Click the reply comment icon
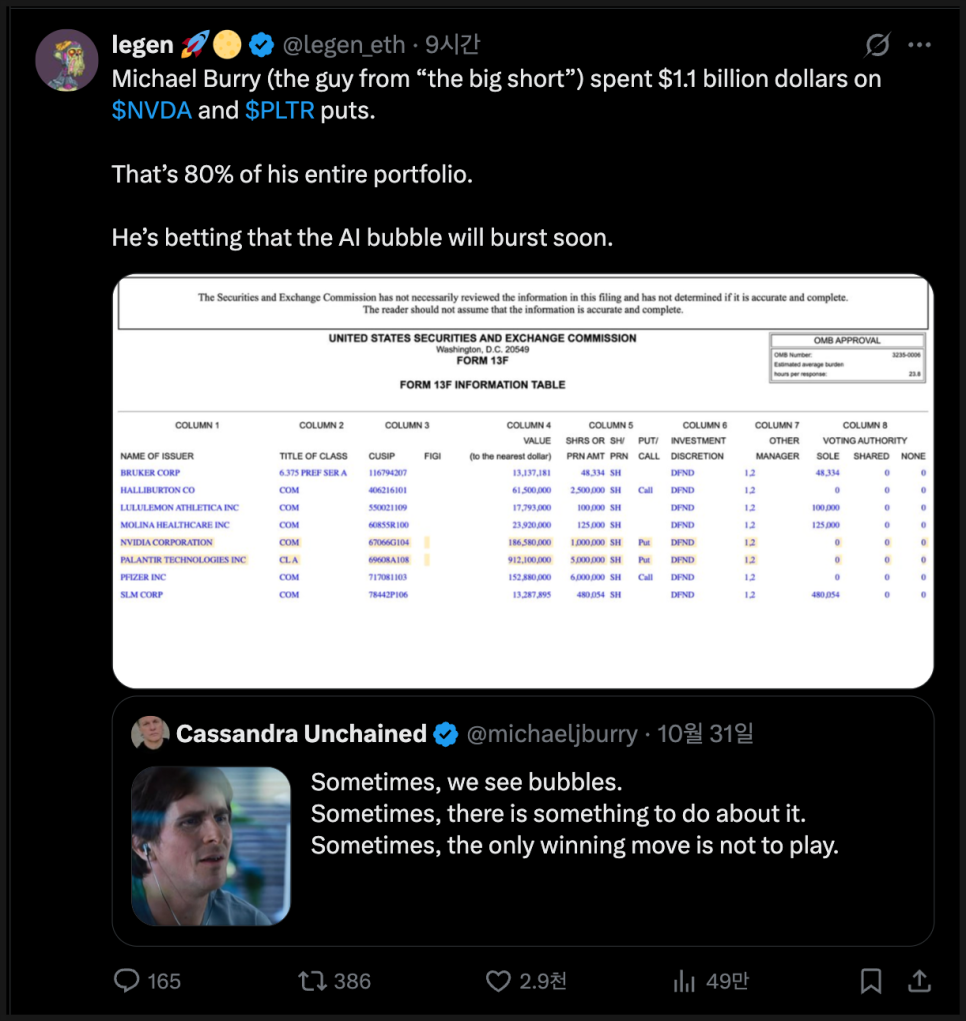 click(x=127, y=981)
